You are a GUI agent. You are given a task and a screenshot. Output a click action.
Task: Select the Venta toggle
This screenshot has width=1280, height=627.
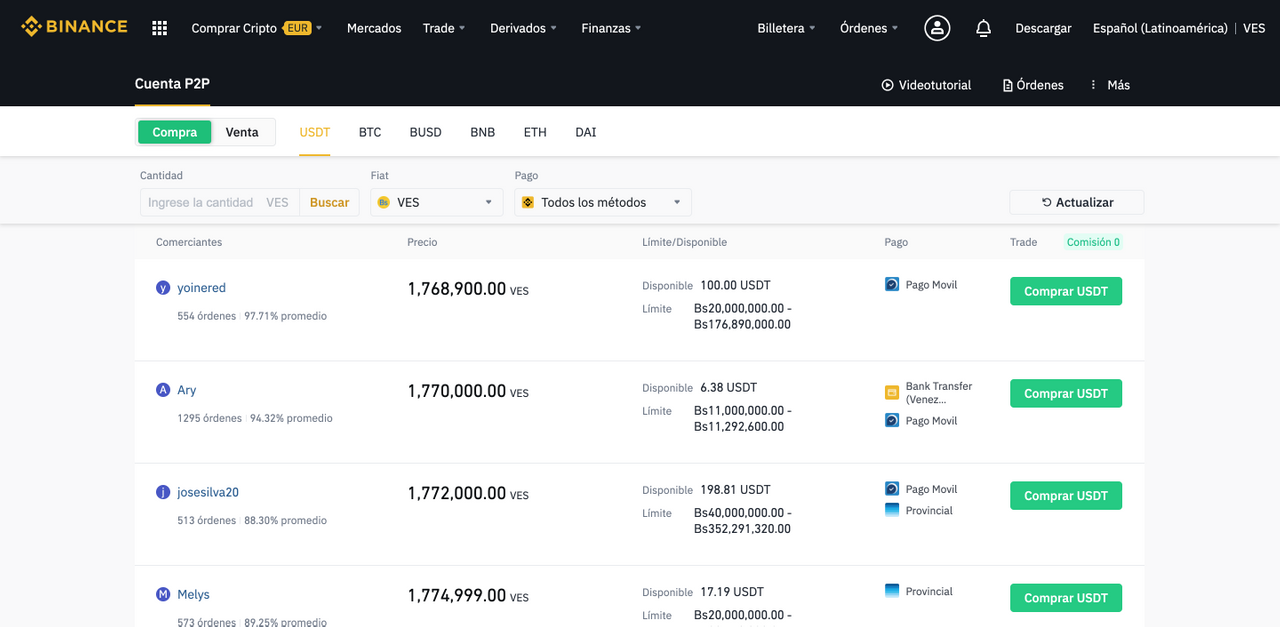(x=242, y=132)
